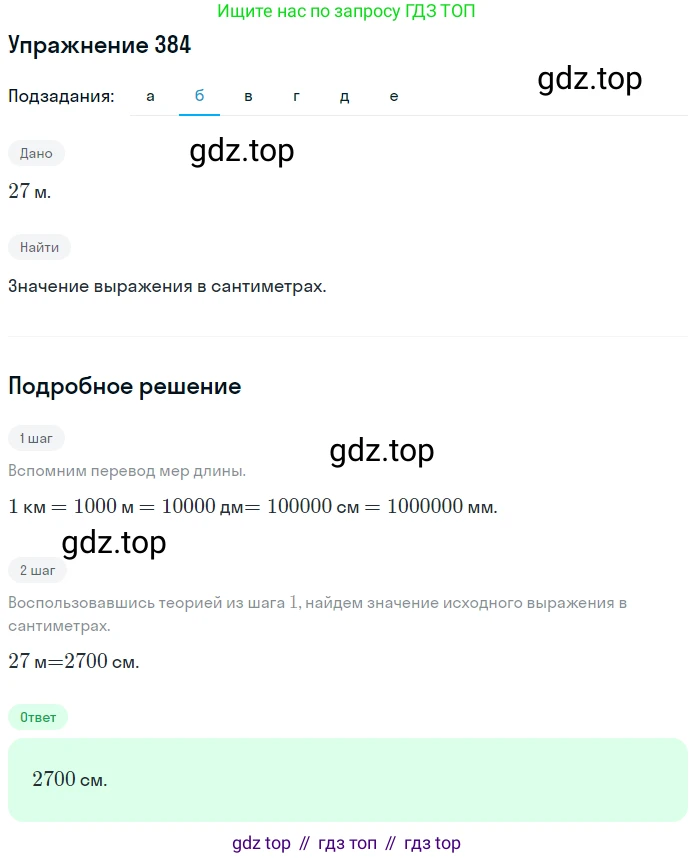Select subtask tab «а»
695x858 pixels.
tap(150, 96)
